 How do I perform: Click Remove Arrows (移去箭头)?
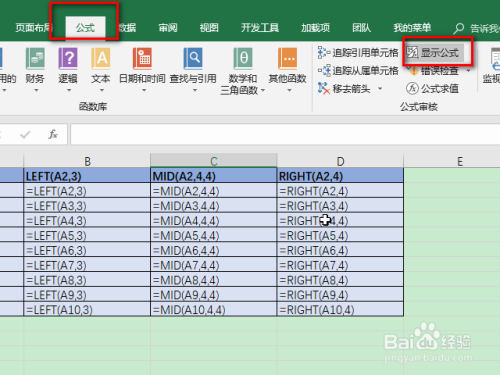(x=345, y=89)
